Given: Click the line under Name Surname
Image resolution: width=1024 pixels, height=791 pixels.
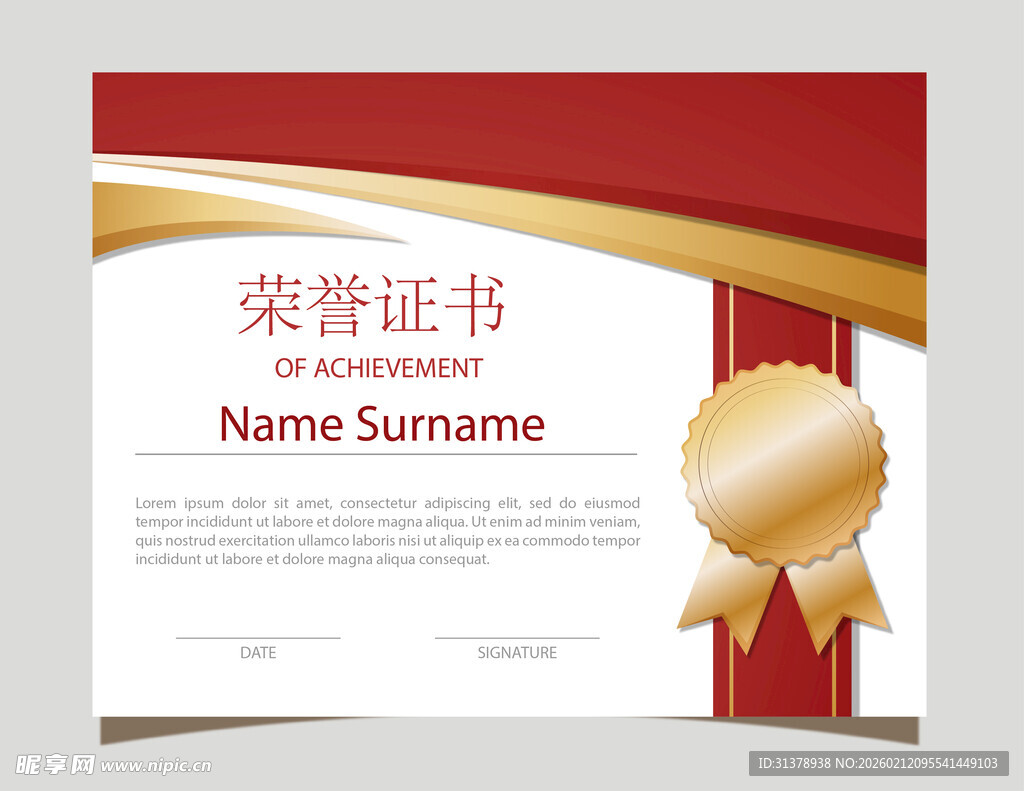Looking at the screenshot, I should [385, 454].
